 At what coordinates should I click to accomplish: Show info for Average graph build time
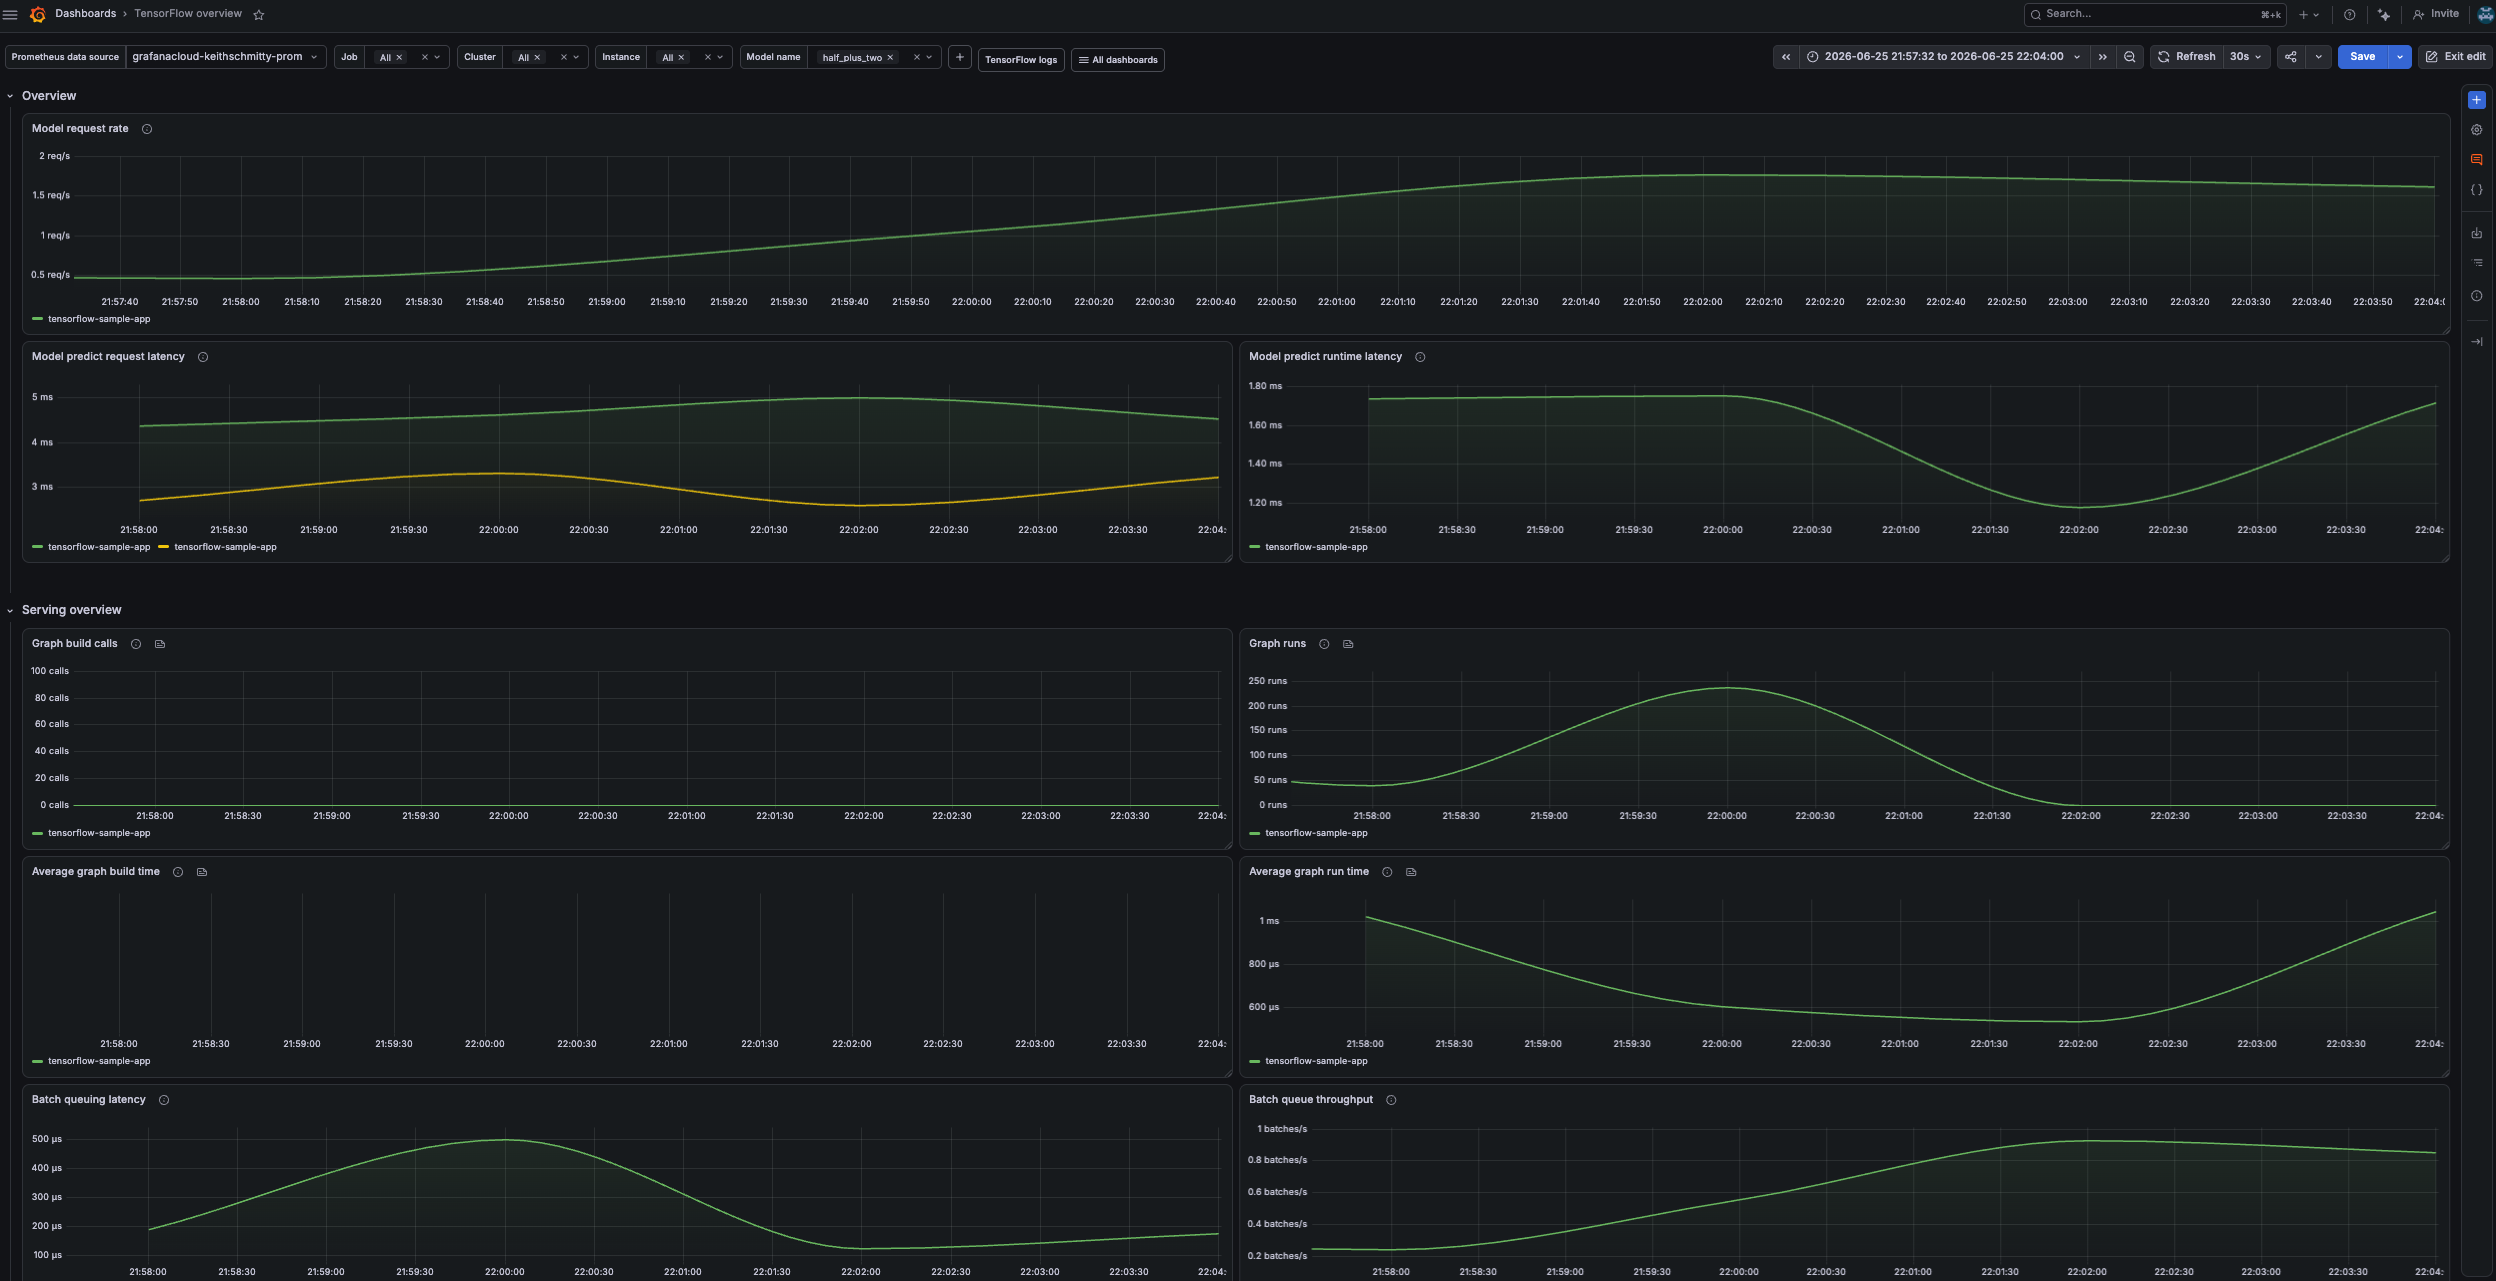[178, 872]
